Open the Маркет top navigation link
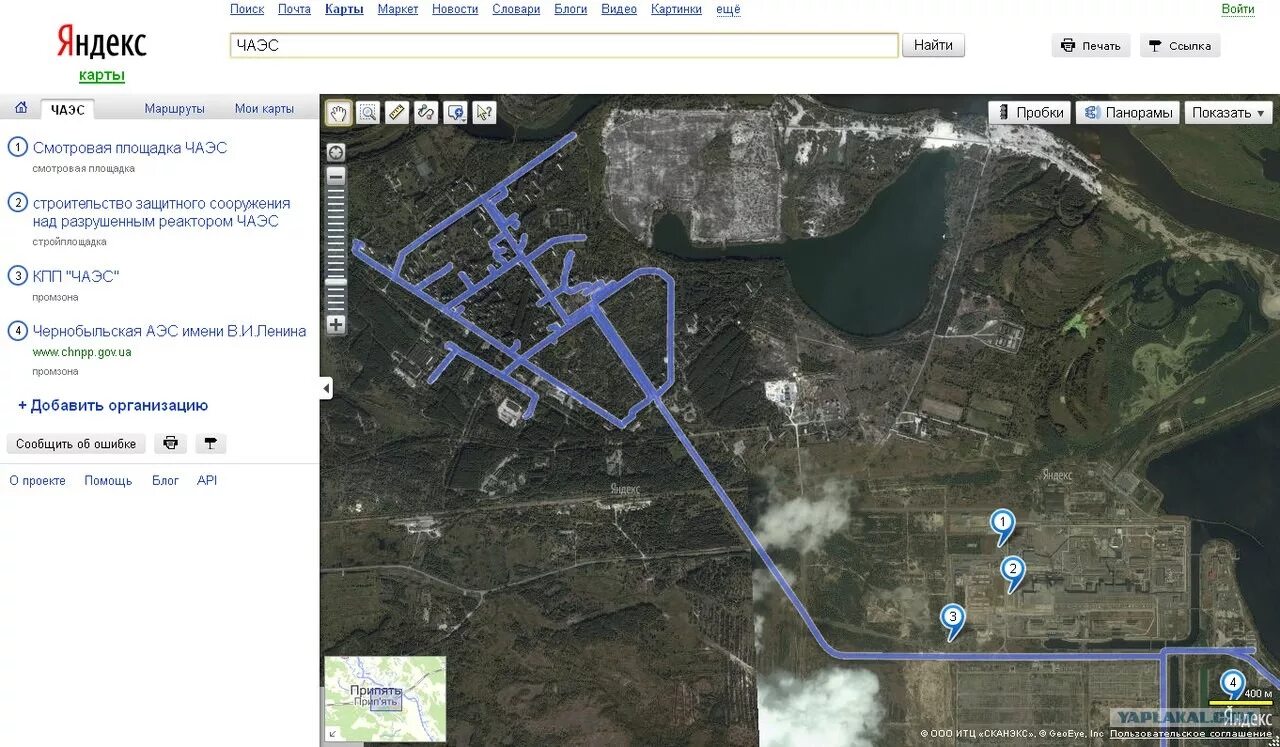 398,9
